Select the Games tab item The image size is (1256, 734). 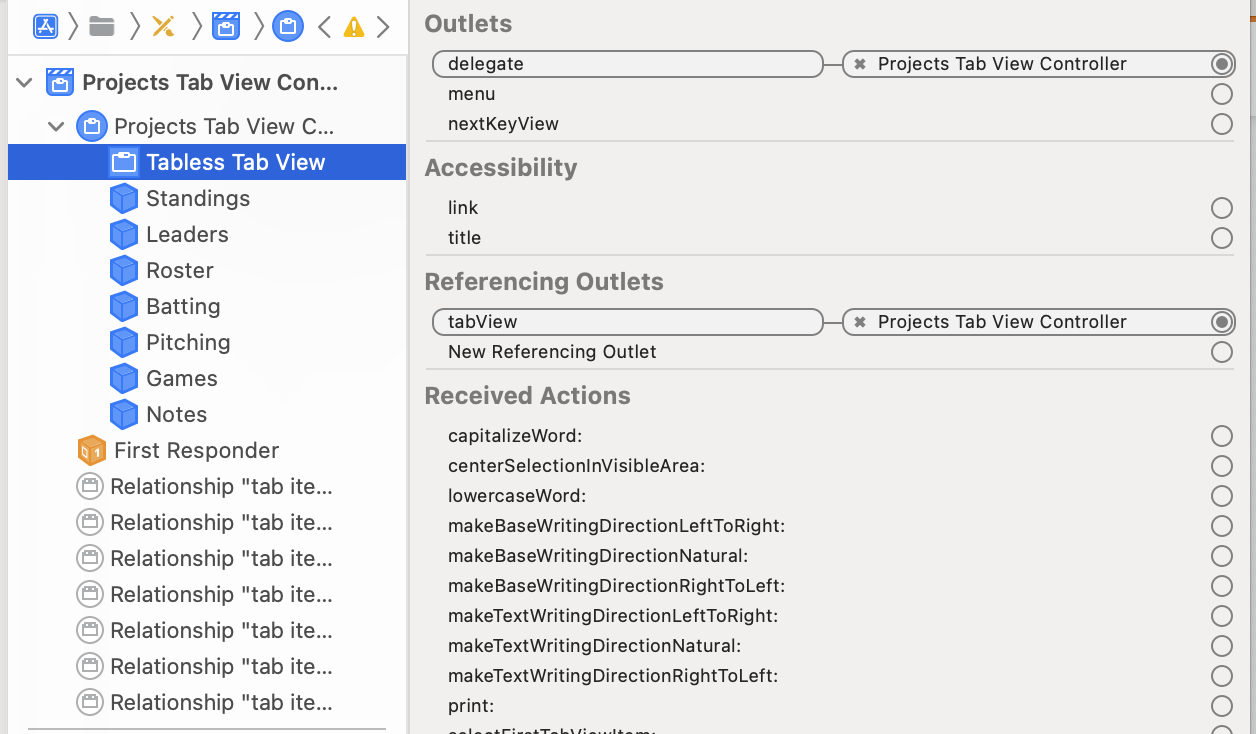pyautogui.click(x=207, y=378)
